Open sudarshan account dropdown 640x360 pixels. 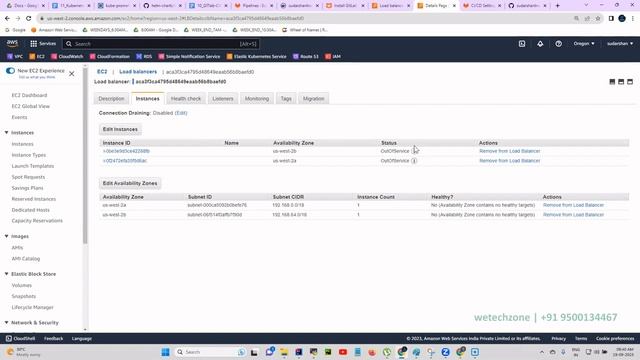[620, 44]
